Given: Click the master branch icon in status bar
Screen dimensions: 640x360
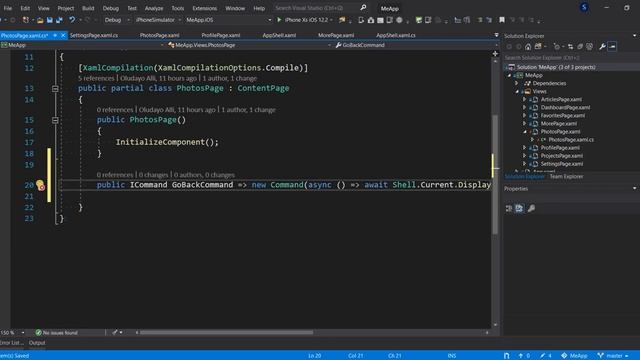Looking at the screenshot, I should [x=600, y=356].
